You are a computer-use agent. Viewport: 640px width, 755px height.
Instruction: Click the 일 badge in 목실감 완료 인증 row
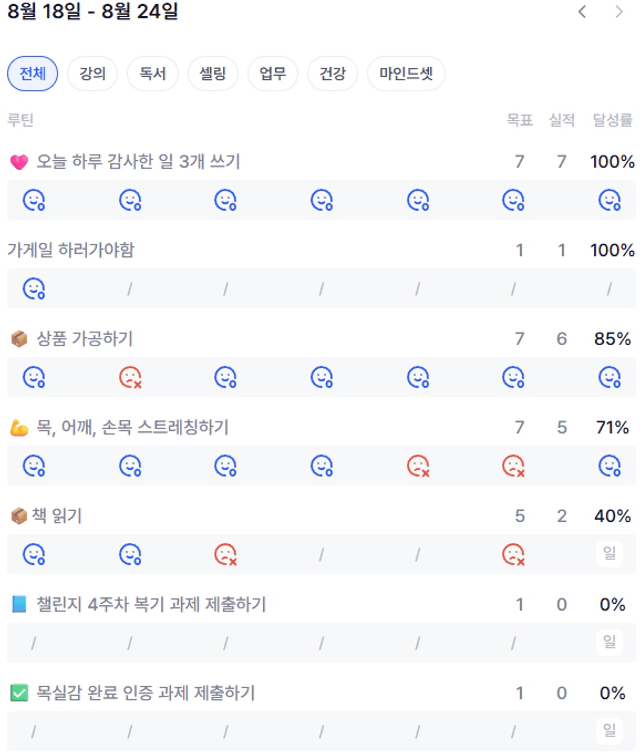(x=610, y=730)
